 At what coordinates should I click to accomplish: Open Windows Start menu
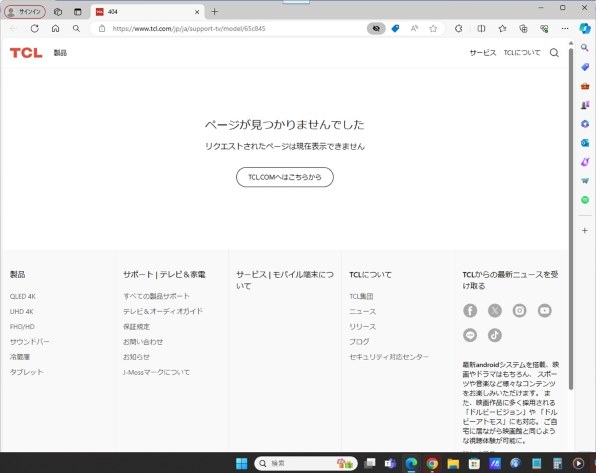pyautogui.click(x=241, y=463)
